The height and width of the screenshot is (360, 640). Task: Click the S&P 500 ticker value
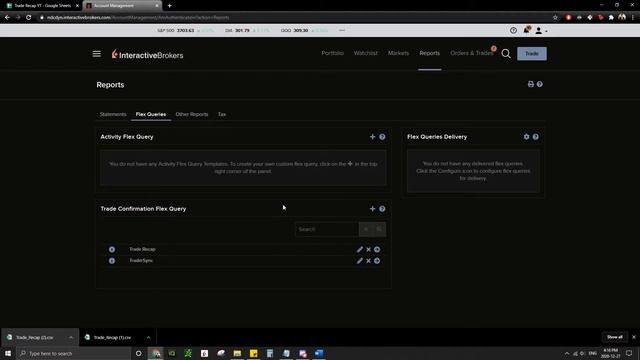pyautogui.click(x=185, y=30)
